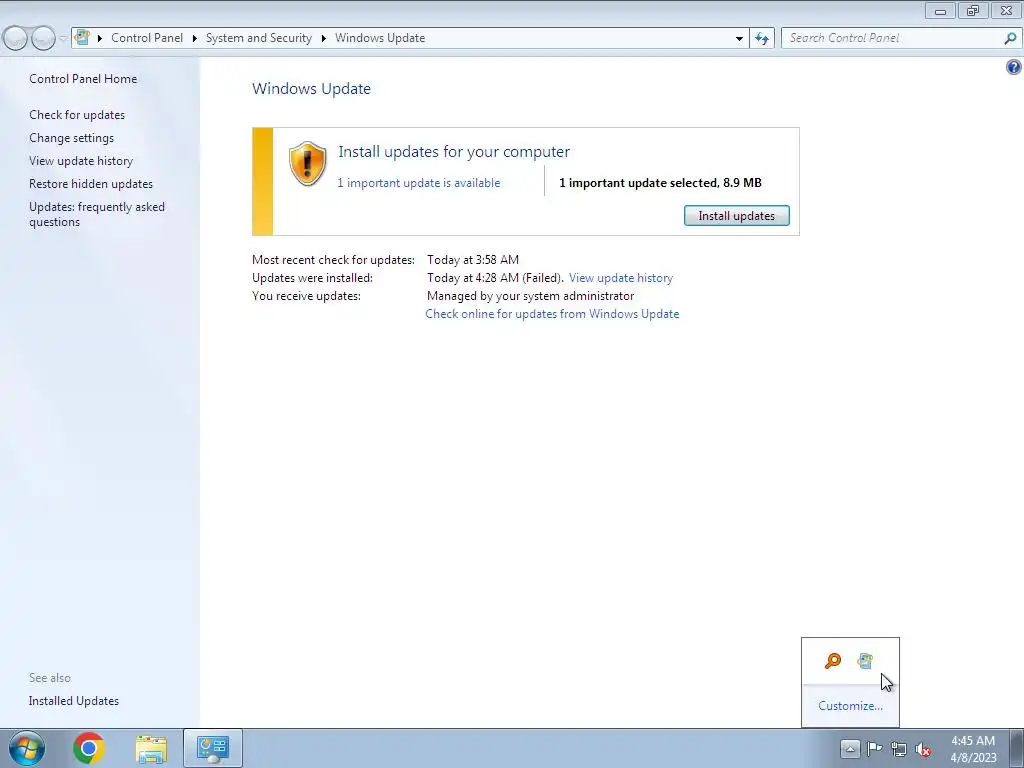Click the Control Panel taskbar button
The height and width of the screenshot is (768, 1024).
pyautogui.click(x=213, y=748)
